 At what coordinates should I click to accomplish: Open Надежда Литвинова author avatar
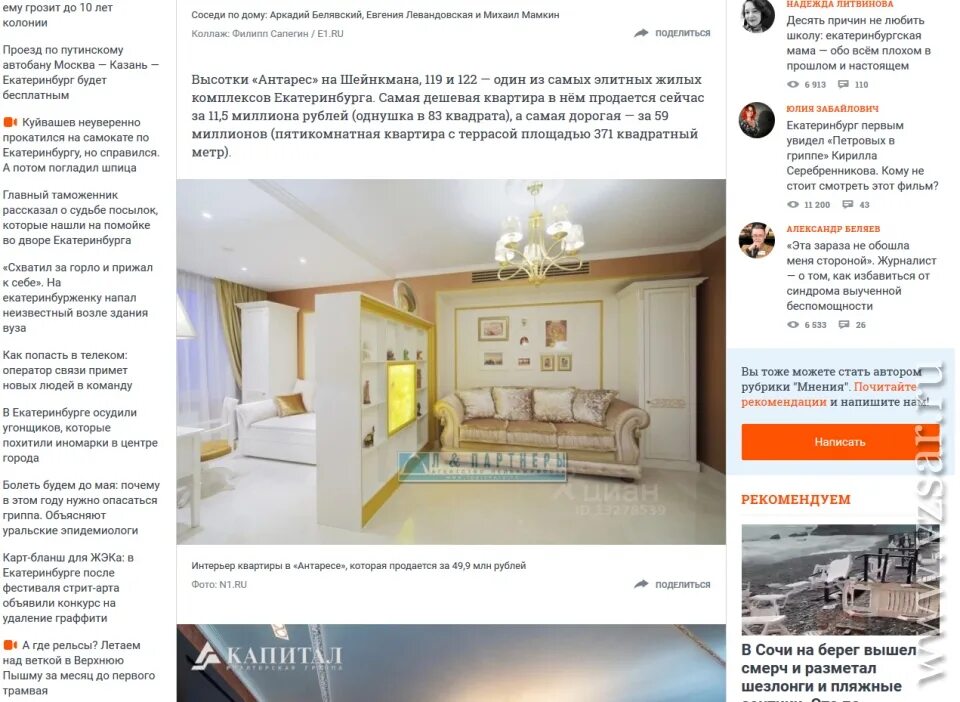tap(757, 15)
